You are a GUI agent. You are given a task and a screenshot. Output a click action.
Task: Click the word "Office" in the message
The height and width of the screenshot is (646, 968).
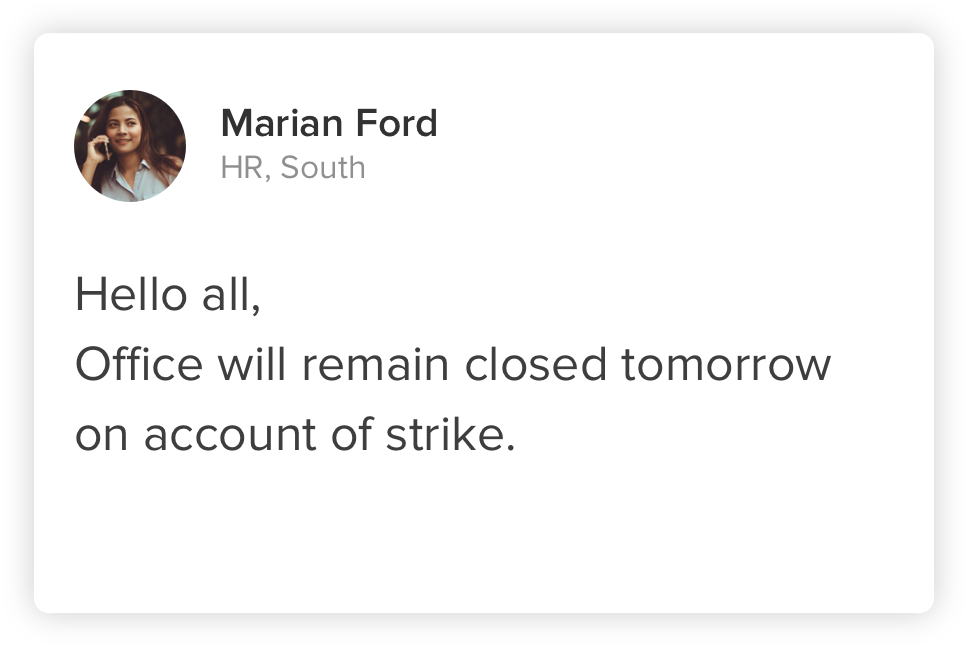(138, 366)
